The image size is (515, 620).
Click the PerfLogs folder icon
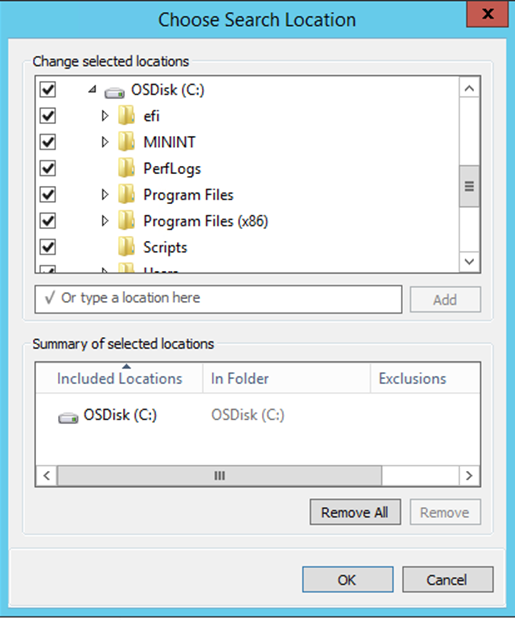click(126, 168)
